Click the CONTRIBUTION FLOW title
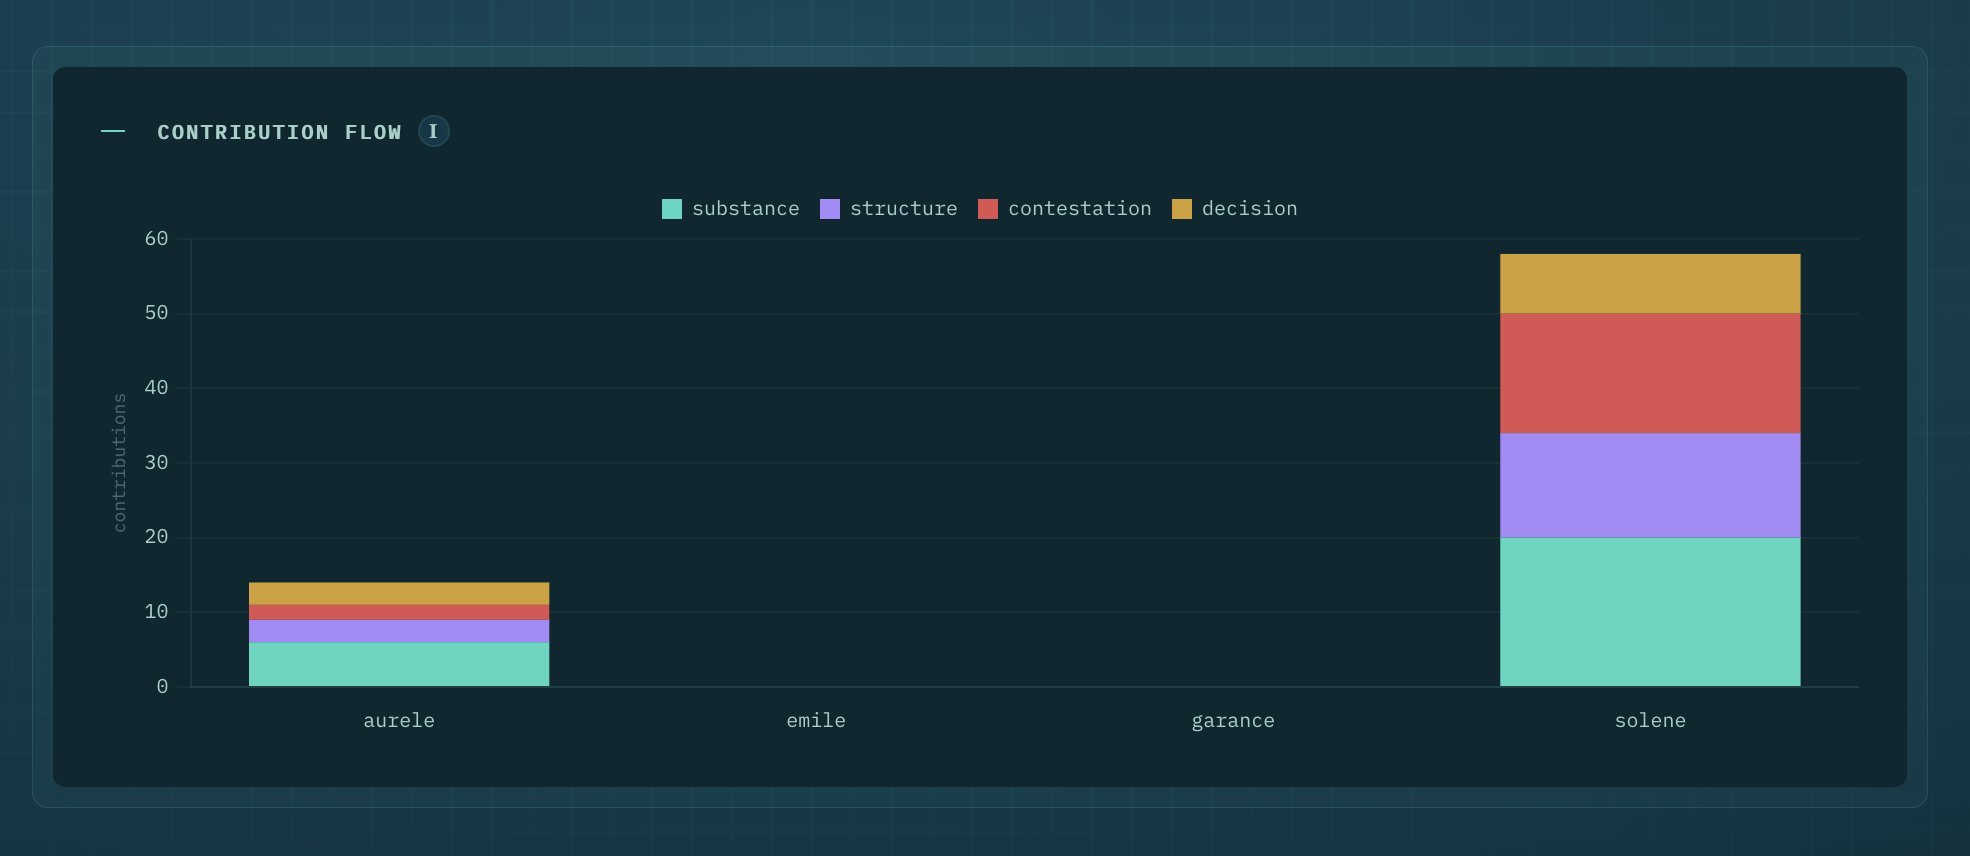This screenshot has width=1970, height=856. (279, 132)
